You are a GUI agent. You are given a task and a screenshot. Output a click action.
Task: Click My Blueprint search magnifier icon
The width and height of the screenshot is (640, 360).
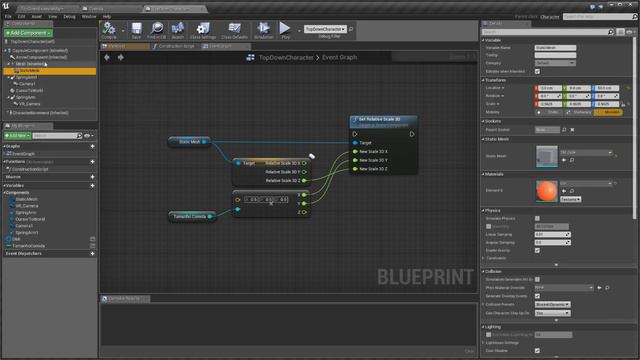[x=79, y=136]
